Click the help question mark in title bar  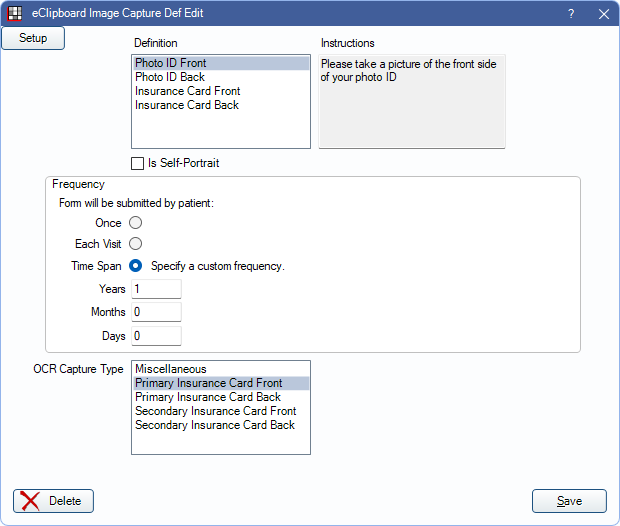coord(571,14)
